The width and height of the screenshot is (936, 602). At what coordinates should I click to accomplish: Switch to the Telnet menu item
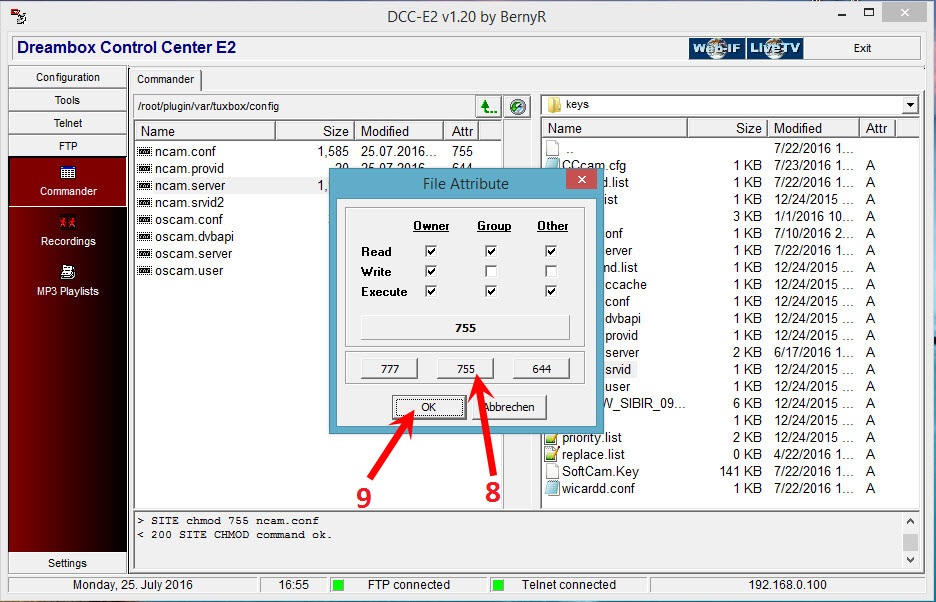tap(68, 123)
